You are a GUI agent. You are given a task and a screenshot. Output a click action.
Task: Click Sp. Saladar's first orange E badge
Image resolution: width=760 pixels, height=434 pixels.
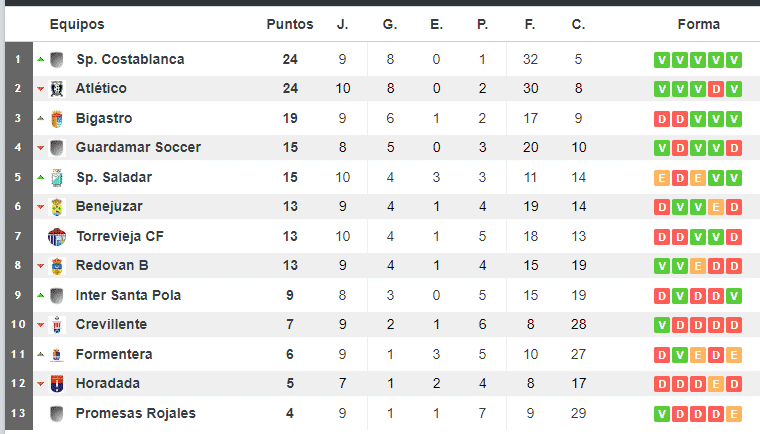tap(662, 178)
